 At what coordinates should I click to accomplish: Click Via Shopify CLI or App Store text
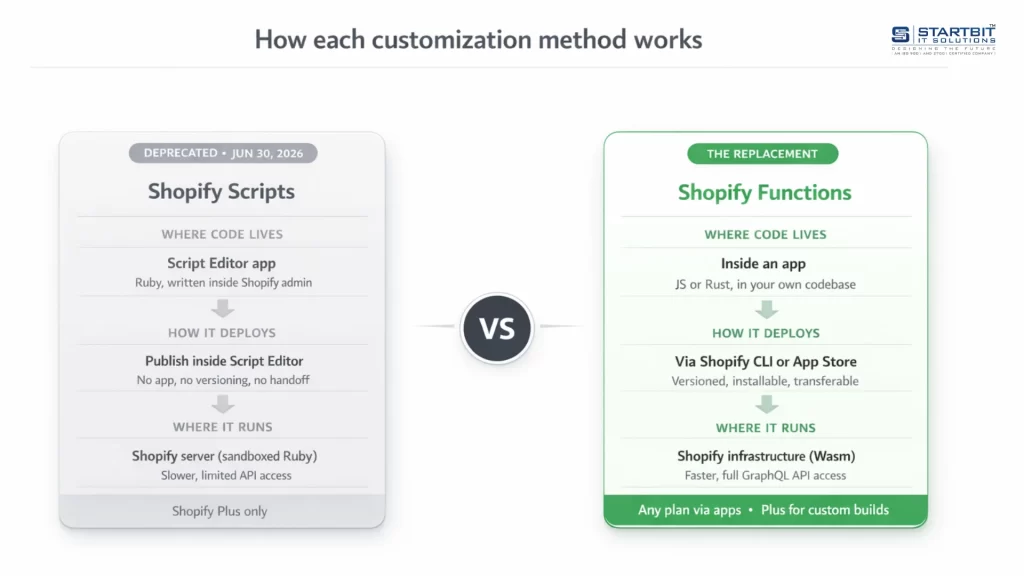[766, 361]
